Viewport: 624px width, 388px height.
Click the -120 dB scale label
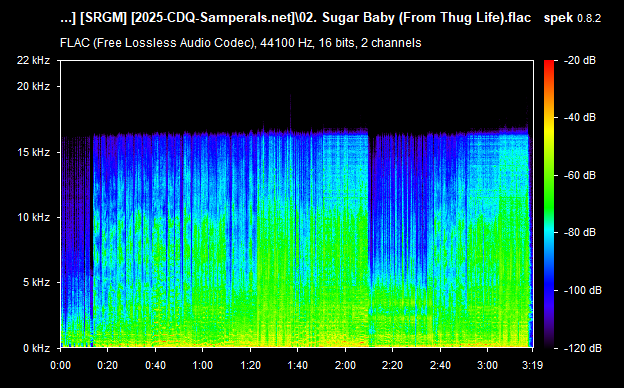(583, 348)
